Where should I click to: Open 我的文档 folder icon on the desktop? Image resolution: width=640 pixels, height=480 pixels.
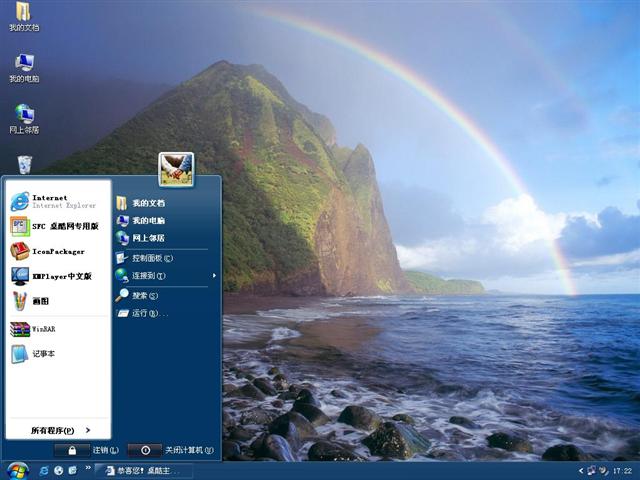coord(24,17)
